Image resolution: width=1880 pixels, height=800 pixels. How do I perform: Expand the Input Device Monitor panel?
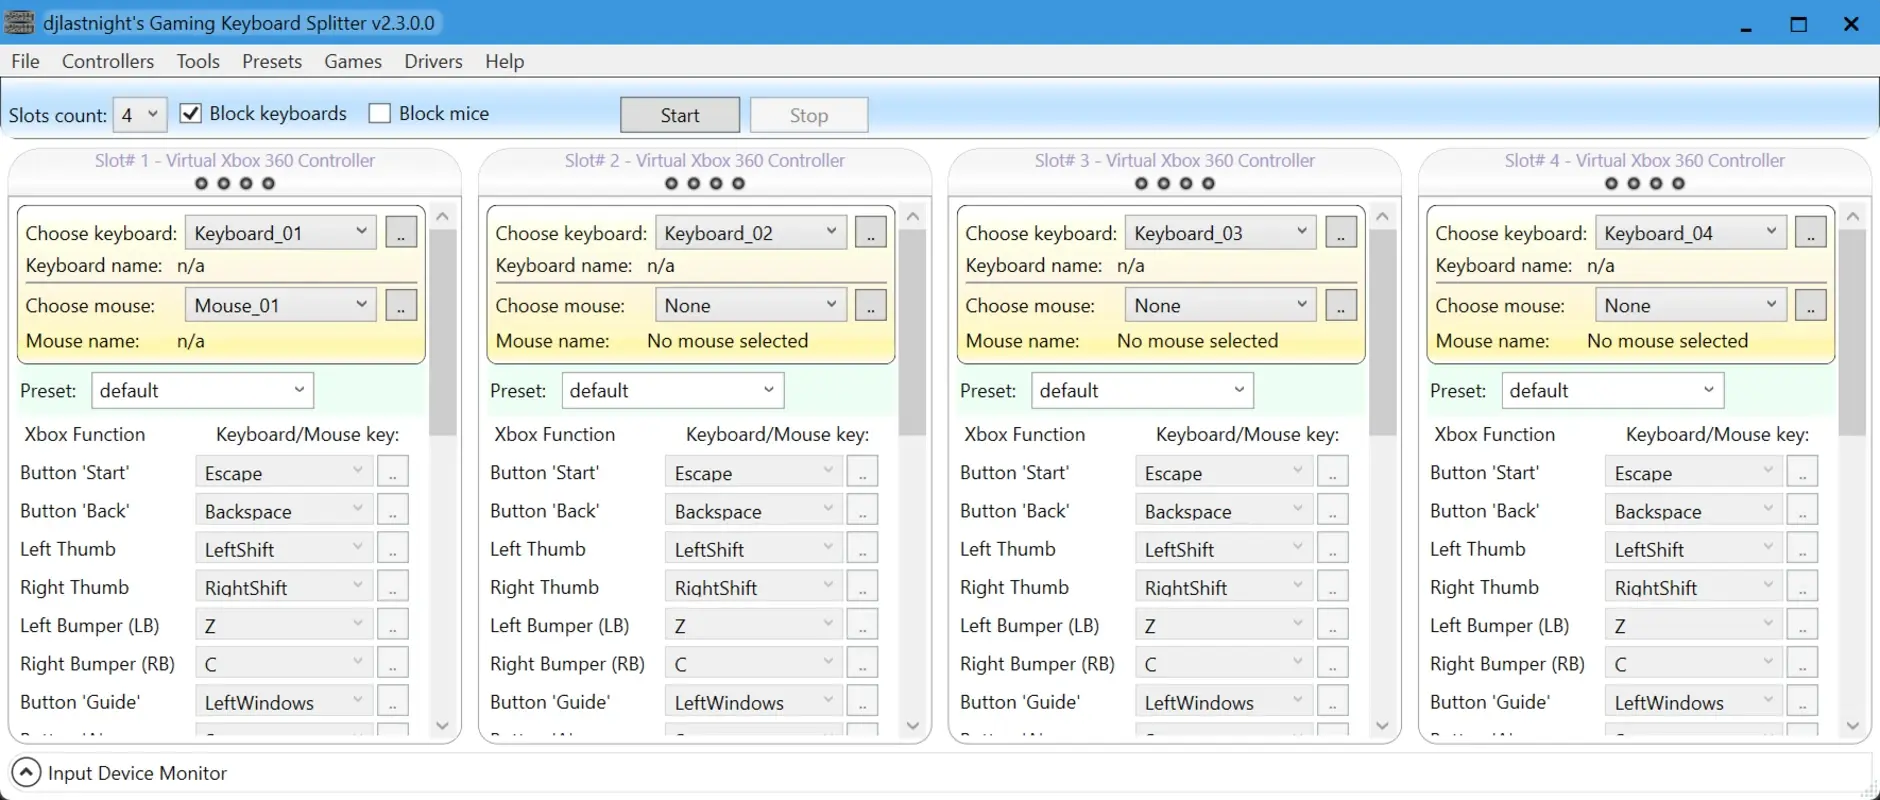pyautogui.click(x=26, y=773)
